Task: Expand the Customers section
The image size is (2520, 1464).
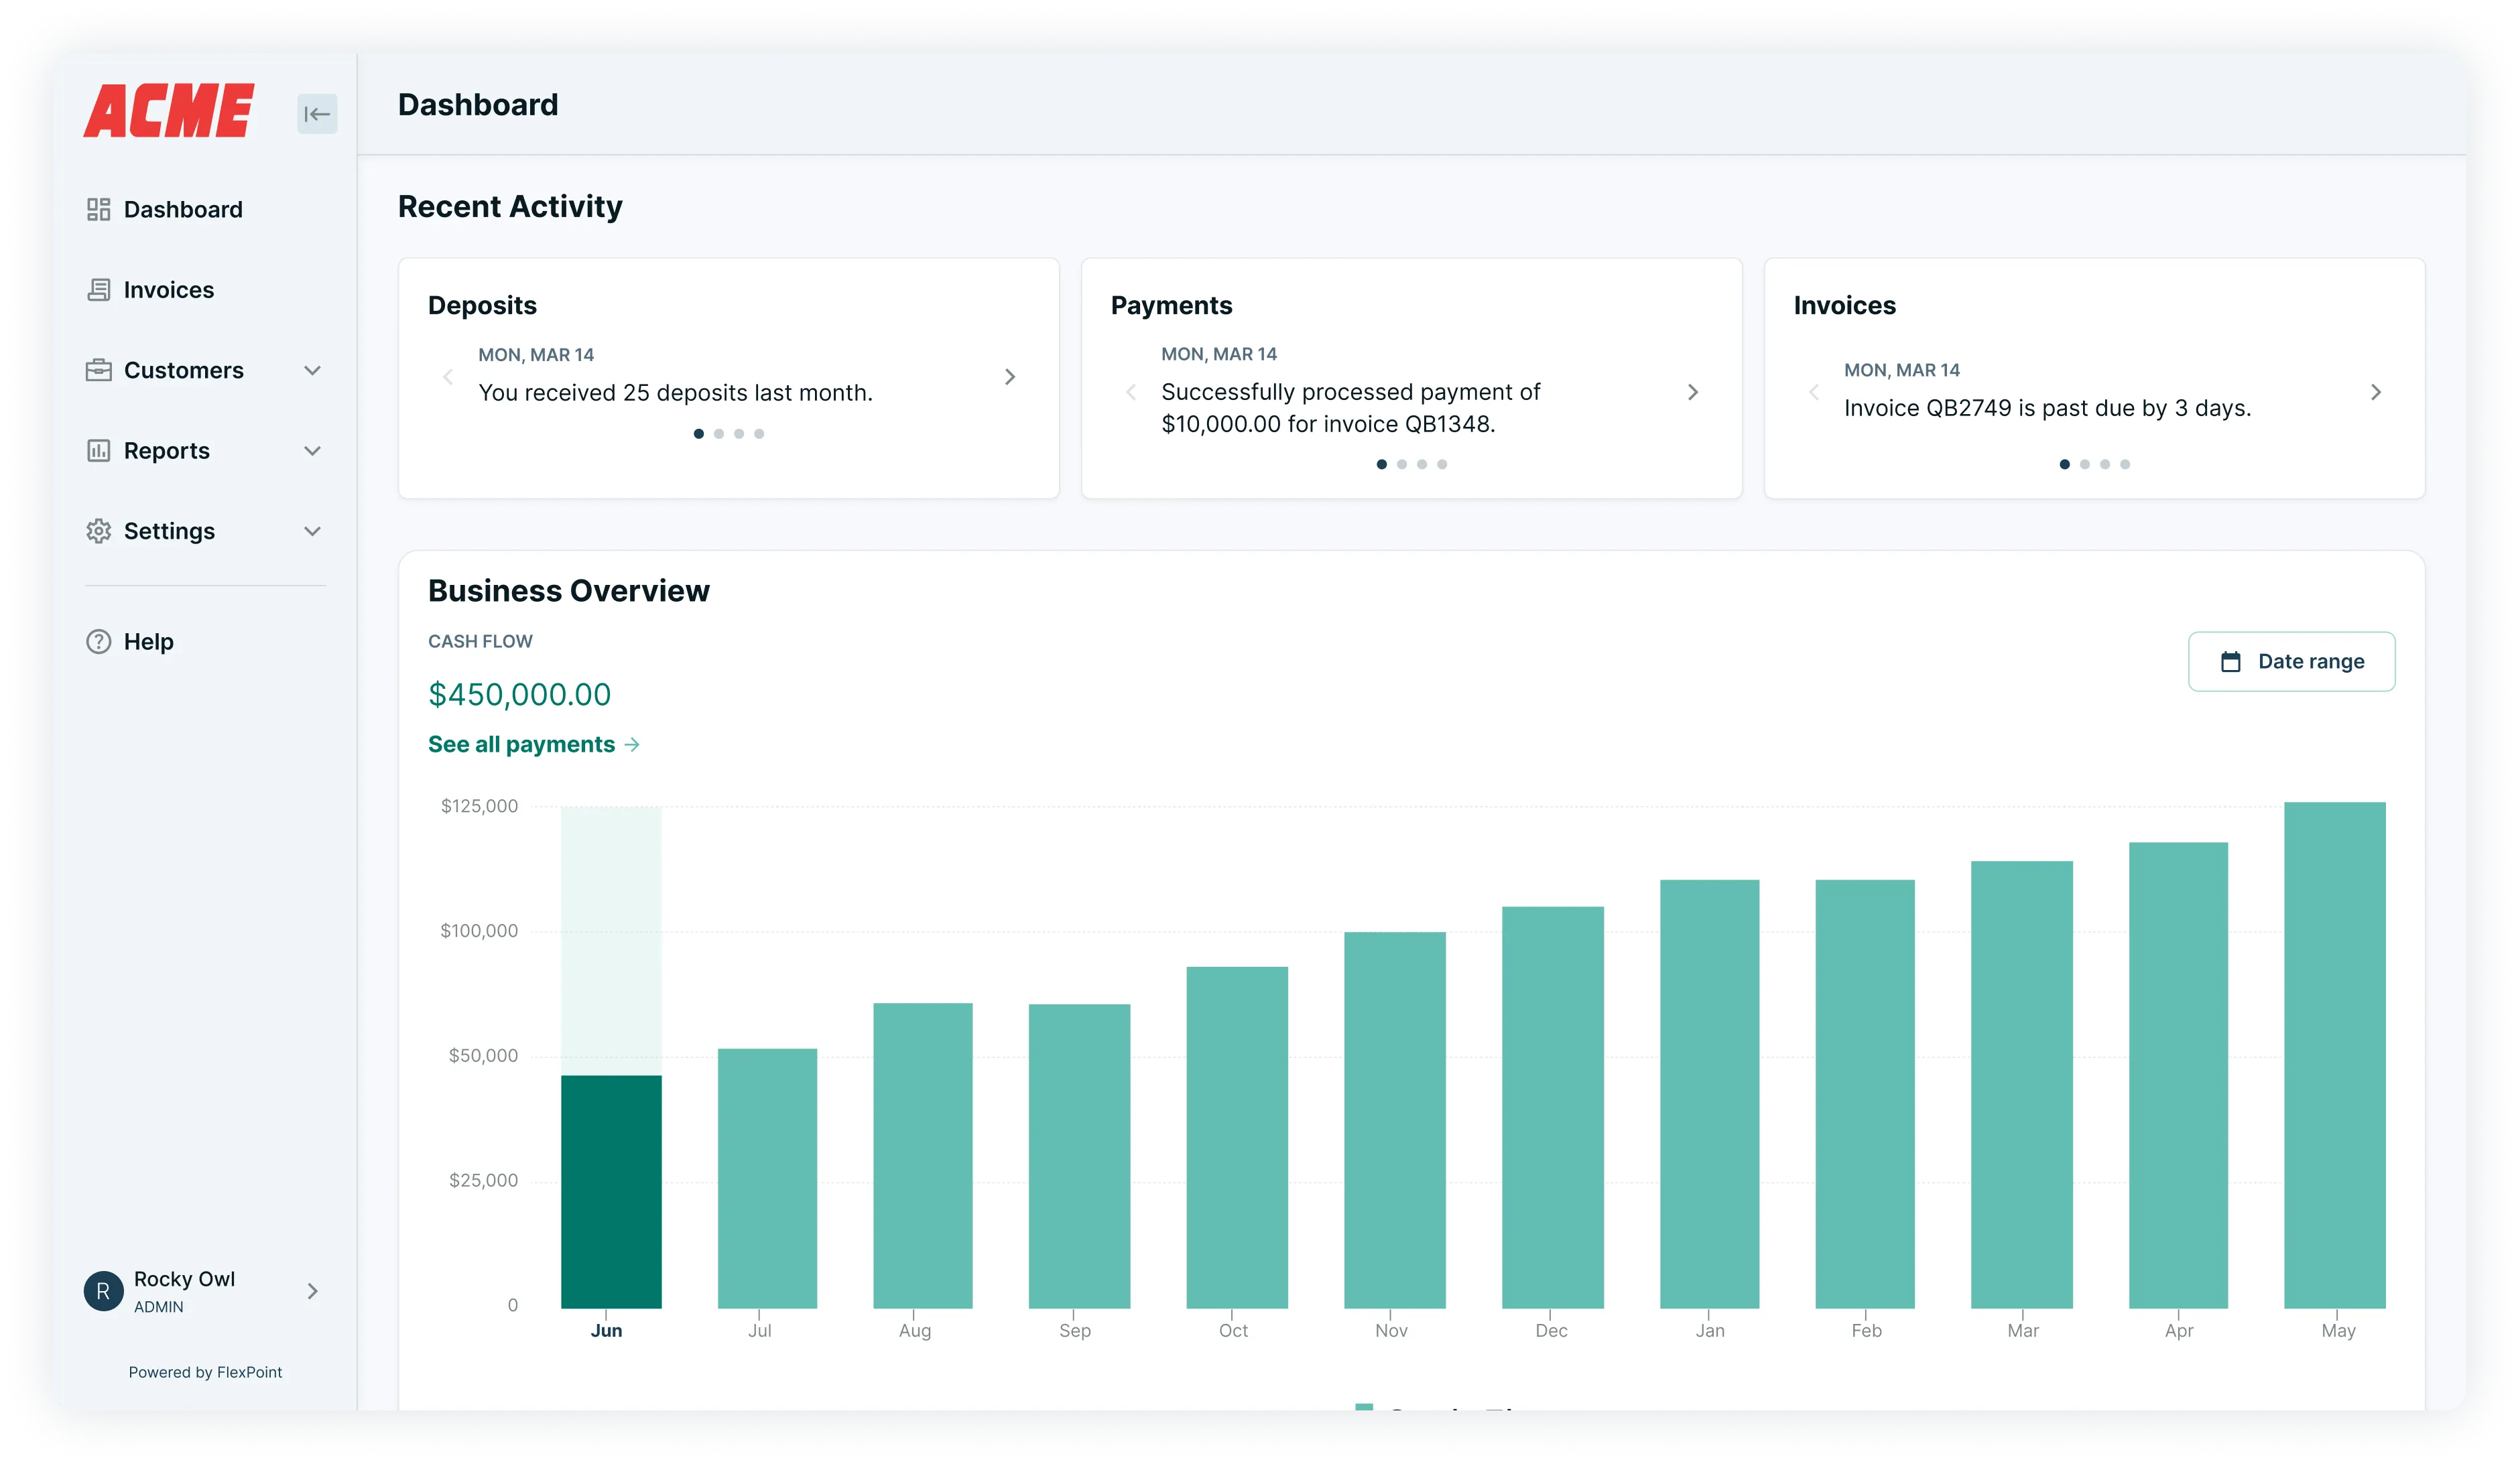Action: coord(313,370)
